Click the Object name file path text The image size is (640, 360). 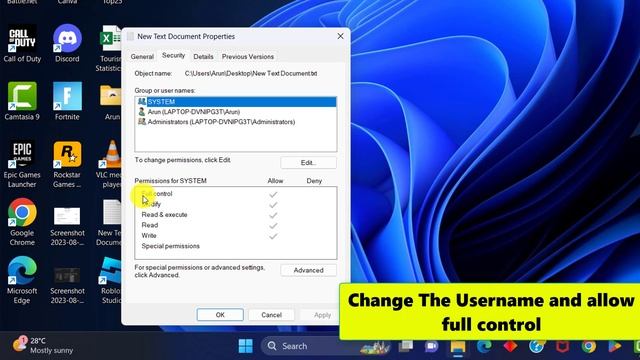click(x=251, y=73)
